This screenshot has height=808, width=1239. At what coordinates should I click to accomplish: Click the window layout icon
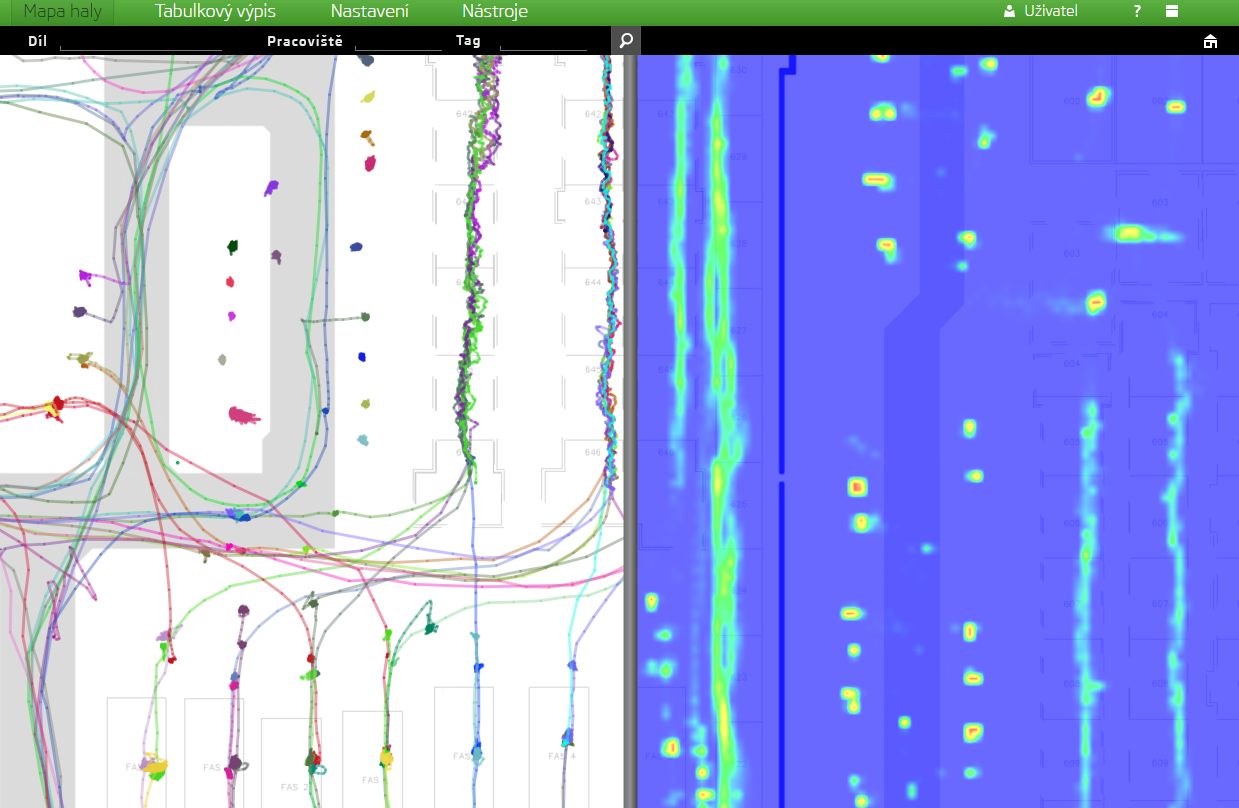tap(1172, 12)
